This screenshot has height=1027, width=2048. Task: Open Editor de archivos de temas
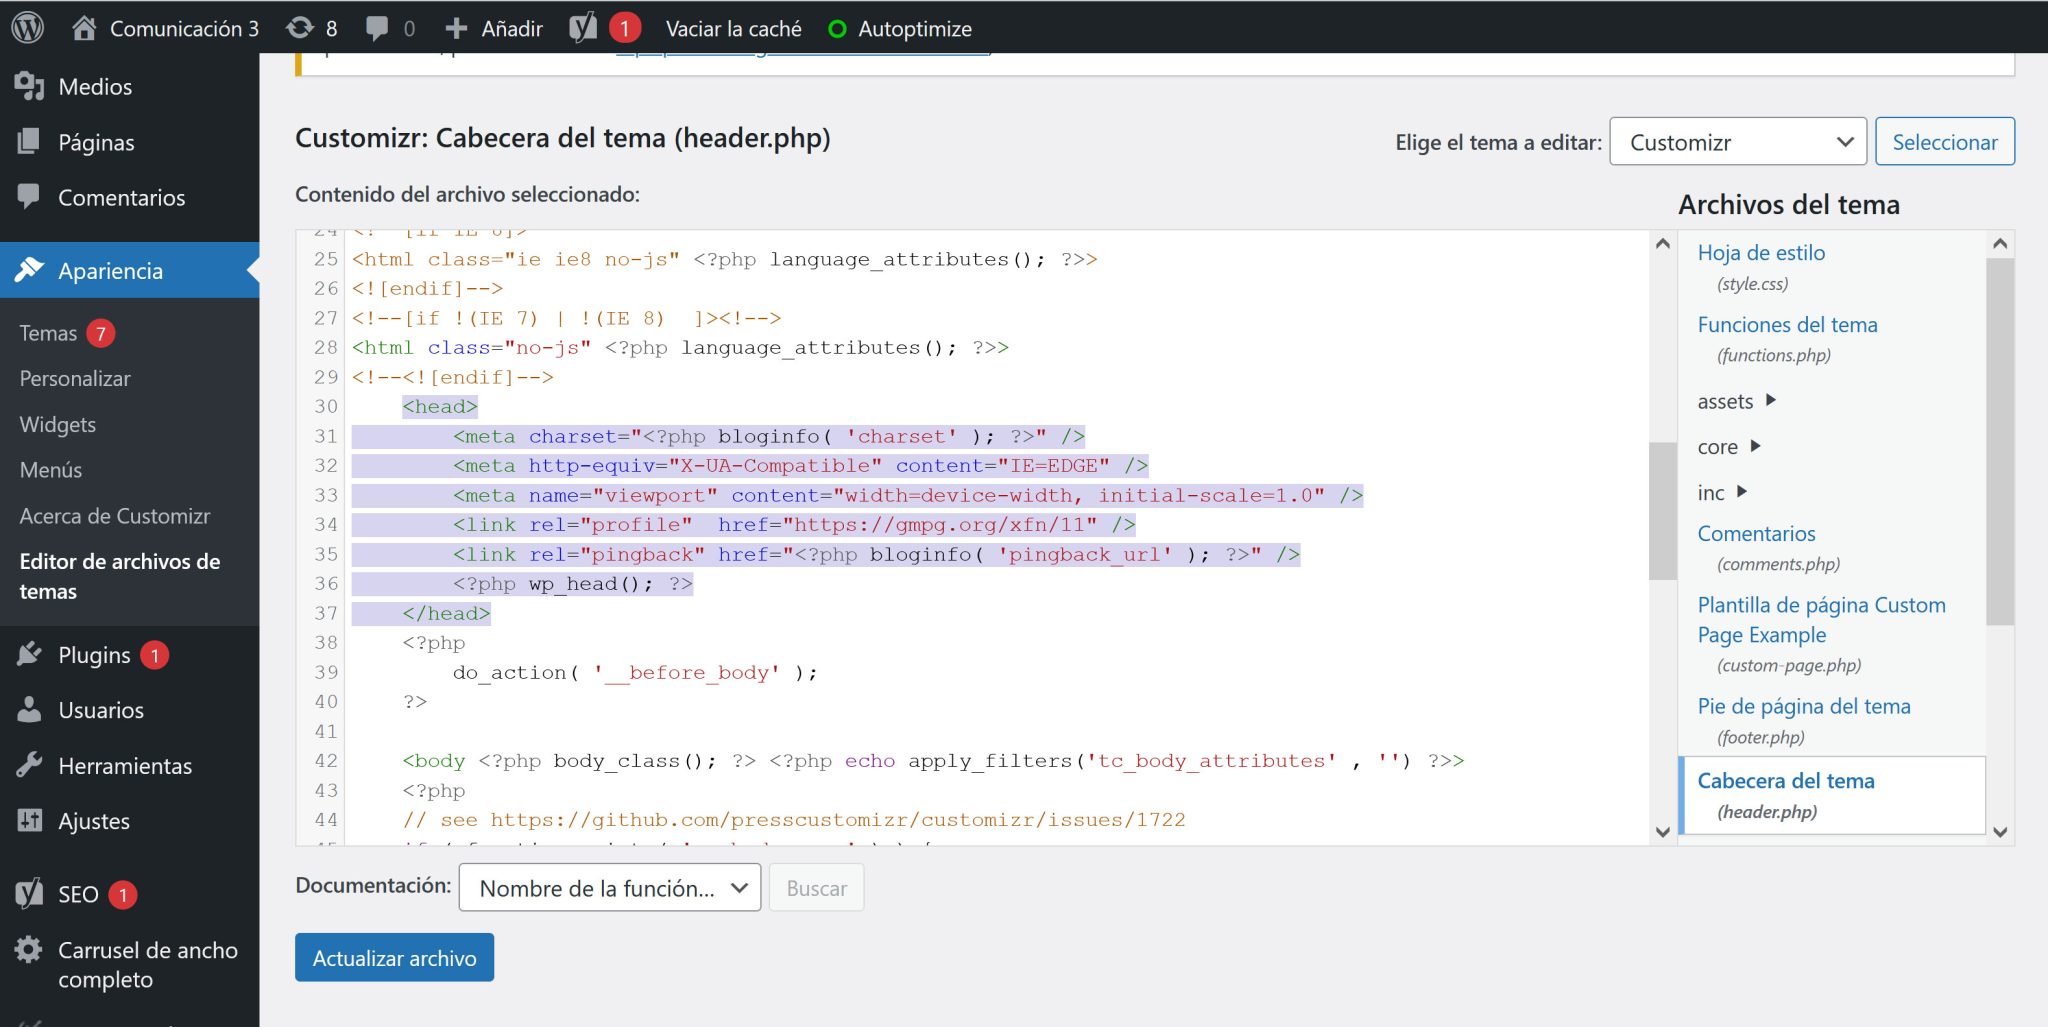pos(120,576)
